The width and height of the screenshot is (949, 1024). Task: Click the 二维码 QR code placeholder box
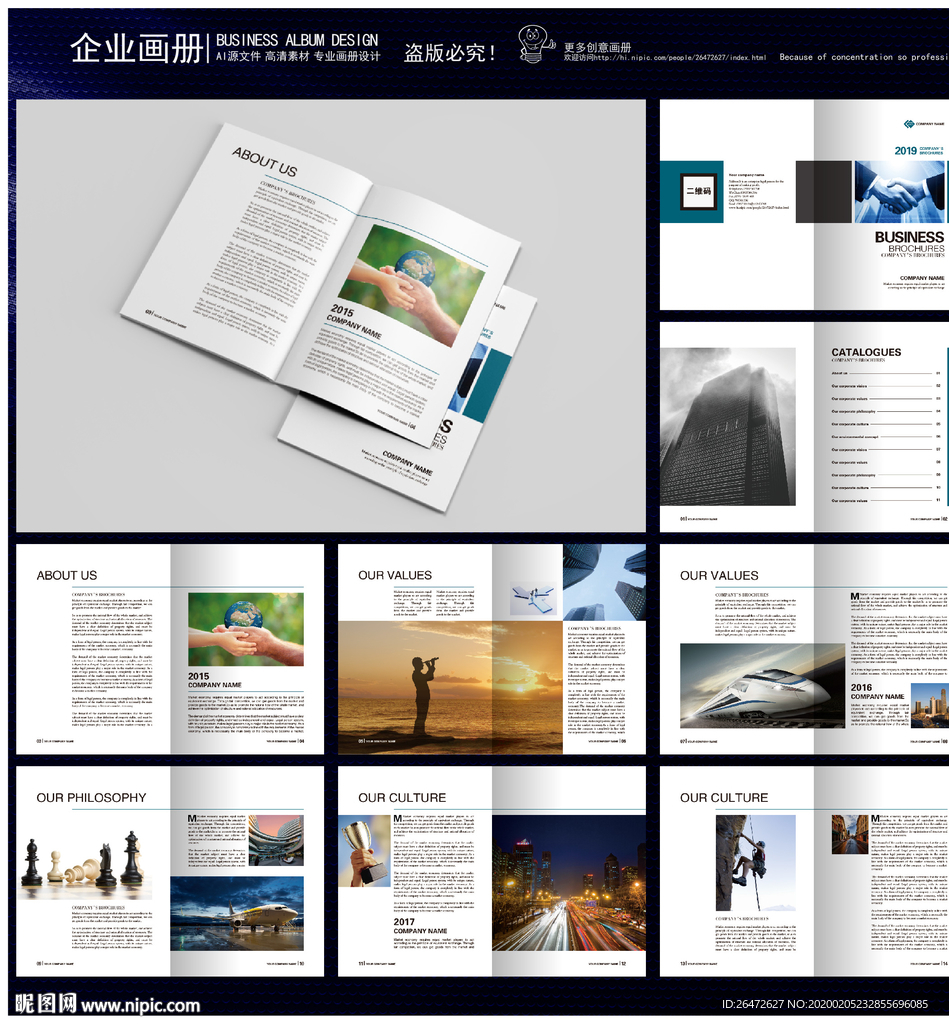(x=698, y=191)
